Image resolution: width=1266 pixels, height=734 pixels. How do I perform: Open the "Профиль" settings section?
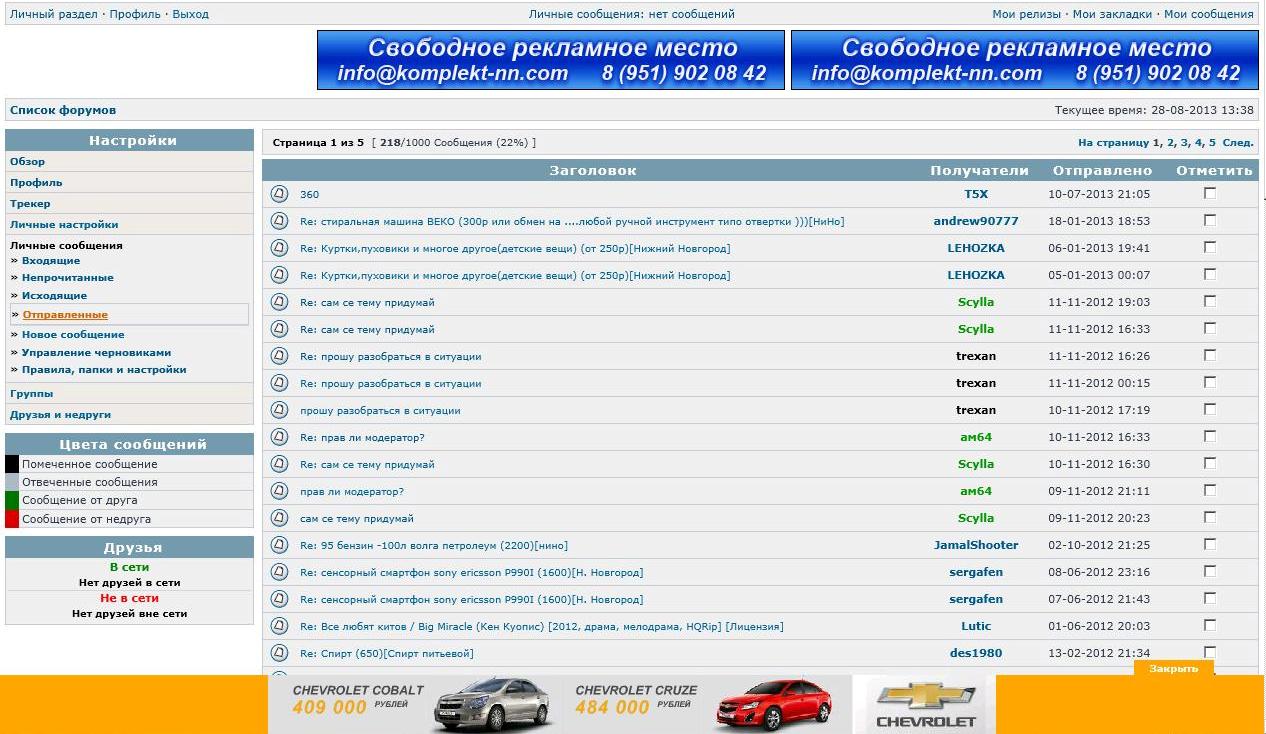[x=36, y=182]
